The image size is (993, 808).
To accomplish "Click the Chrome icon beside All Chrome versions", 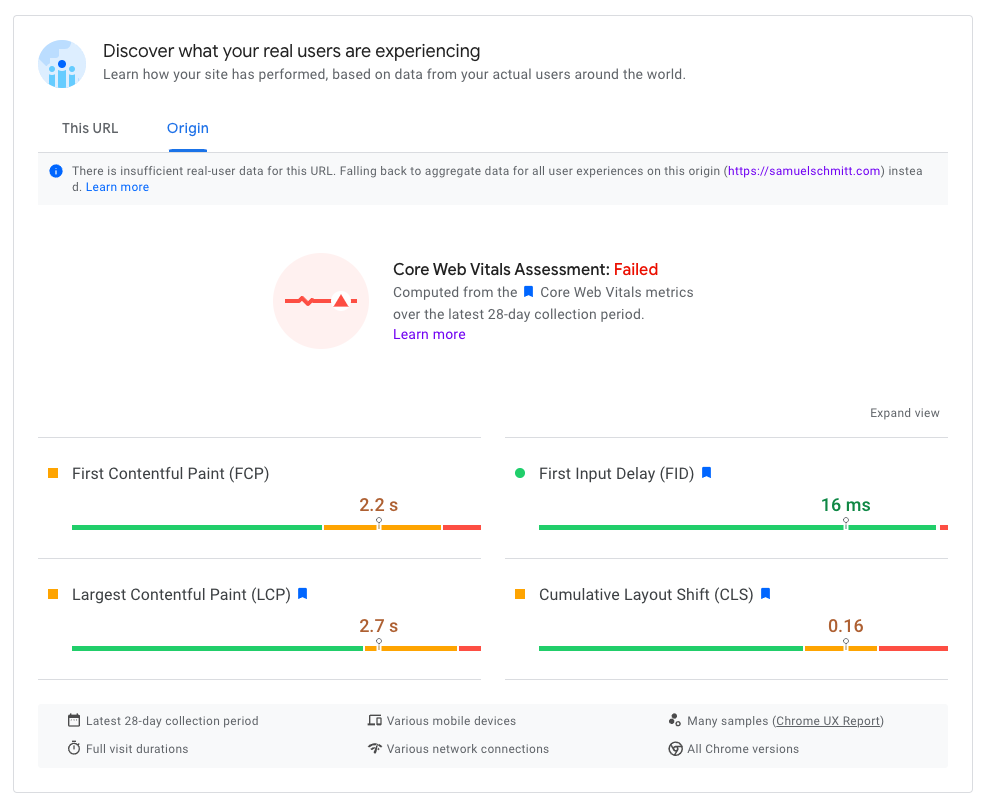I will click(675, 748).
